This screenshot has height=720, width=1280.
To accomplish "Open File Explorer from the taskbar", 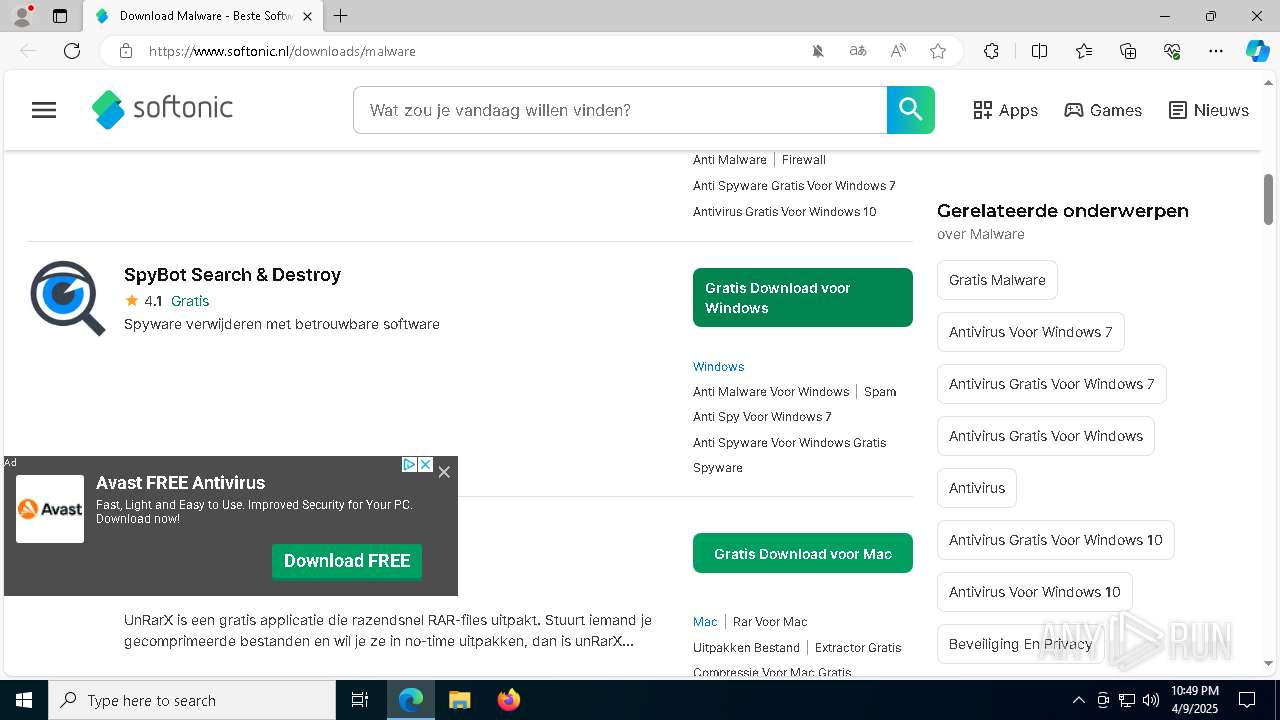I will [x=460, y=700].
